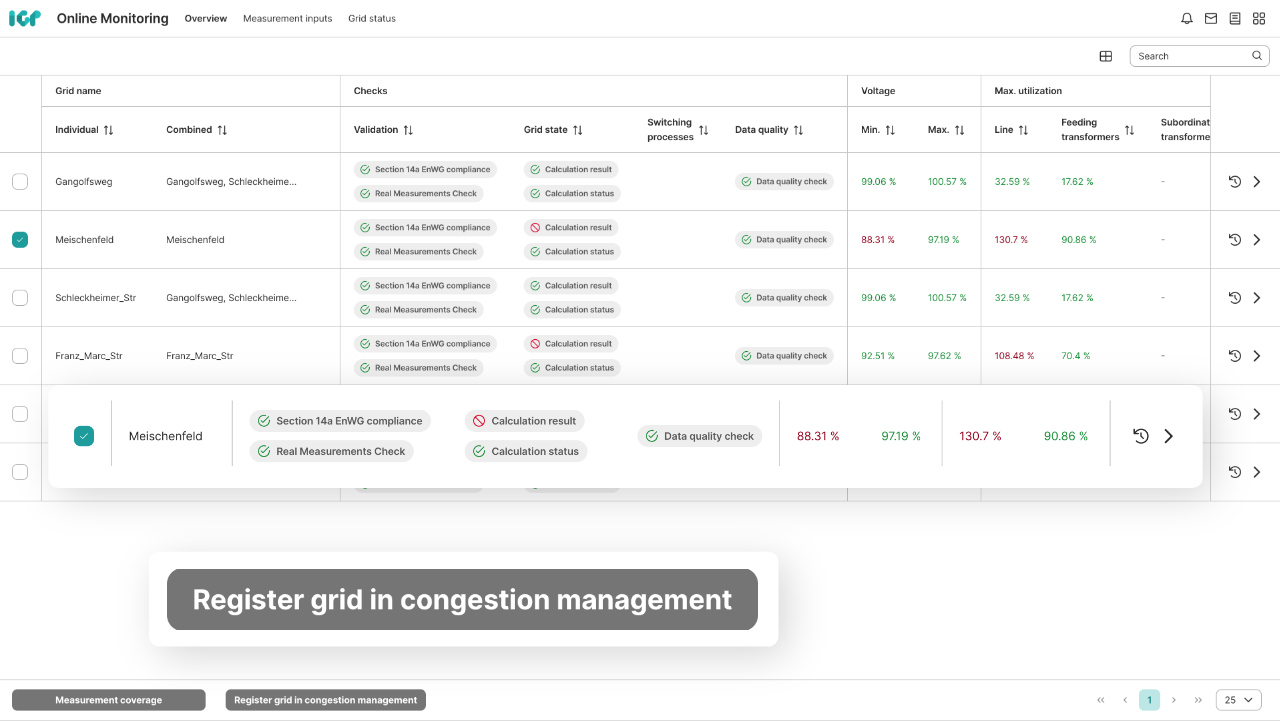
Task: Open the history icon for the Gangolfsweg row
Action: (1234, 181)
